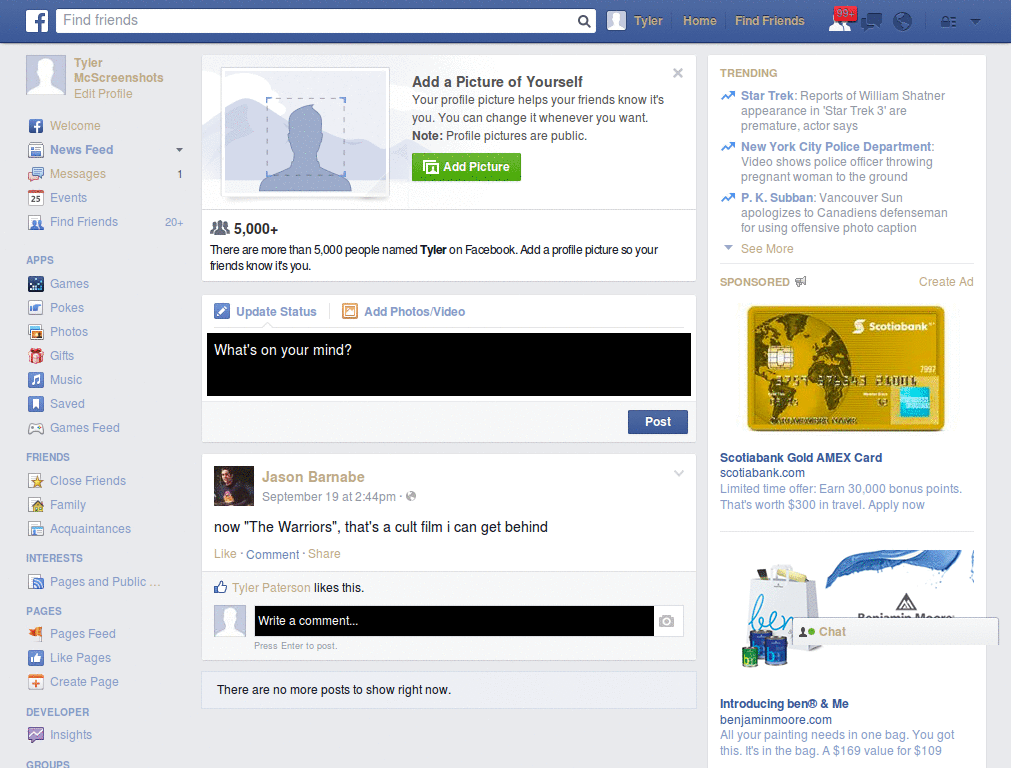Click Jason Barnabe's post avatar
The image size is (1024, 768).
(x=234, y=486)
